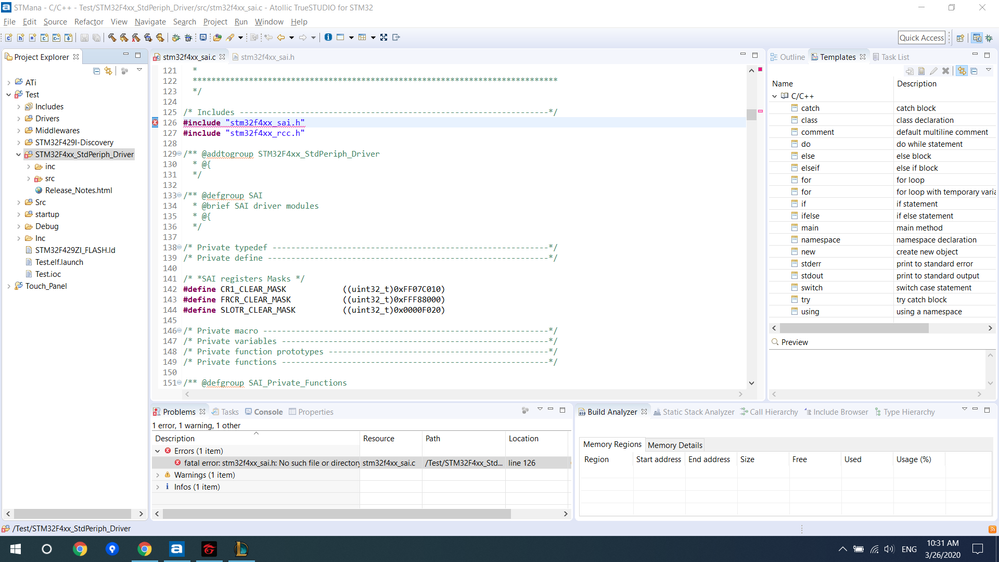999x562 pixels.
Task: Expand the ATi project
Action: [x=9, y=82]
